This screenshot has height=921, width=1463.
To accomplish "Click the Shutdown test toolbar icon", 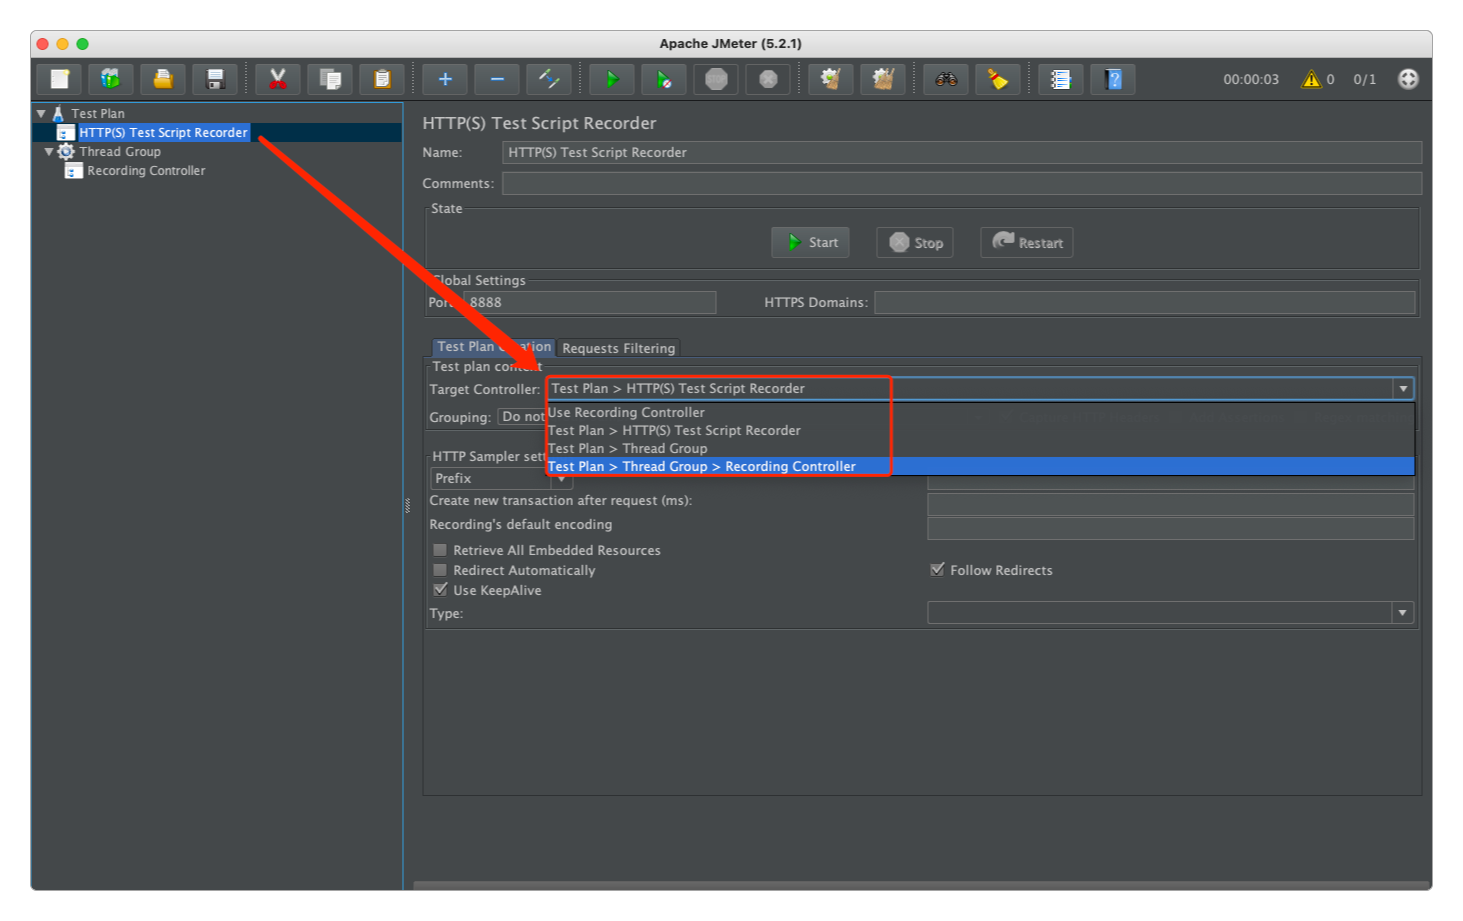I will [768, 79].
